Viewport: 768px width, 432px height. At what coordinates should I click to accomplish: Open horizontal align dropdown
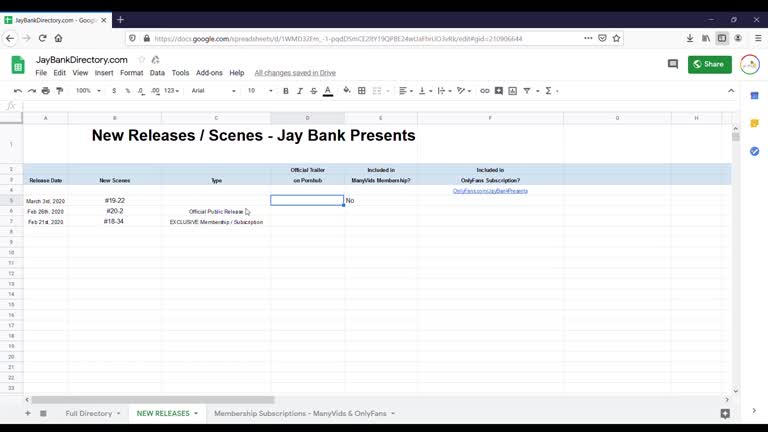[406, 91]
